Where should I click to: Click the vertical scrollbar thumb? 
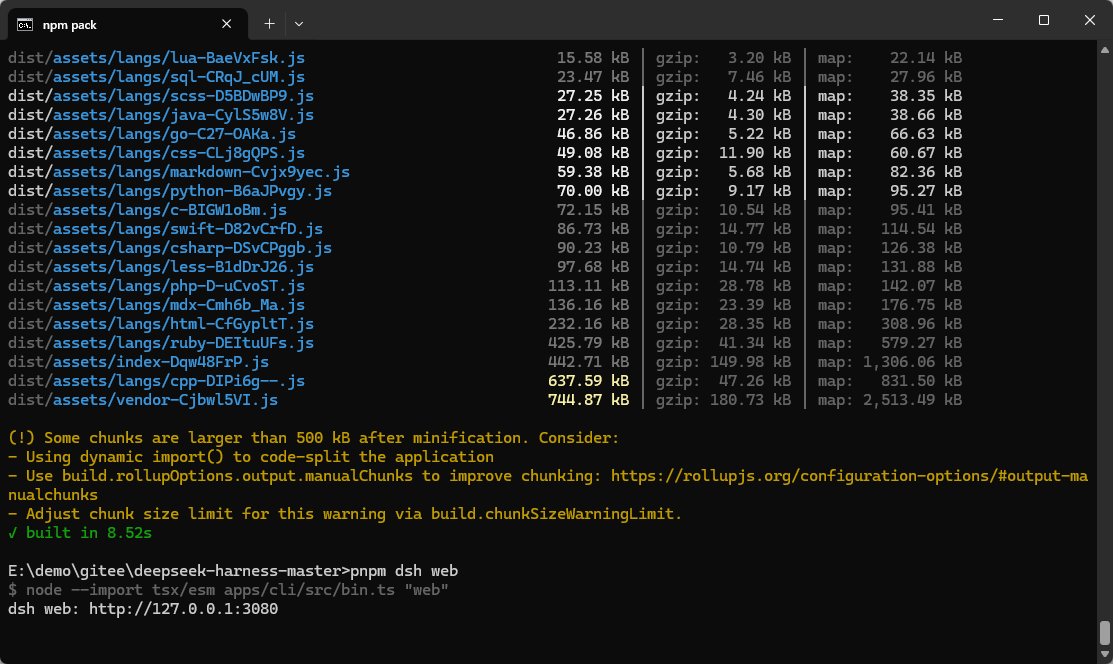[x=1104, y=632]
